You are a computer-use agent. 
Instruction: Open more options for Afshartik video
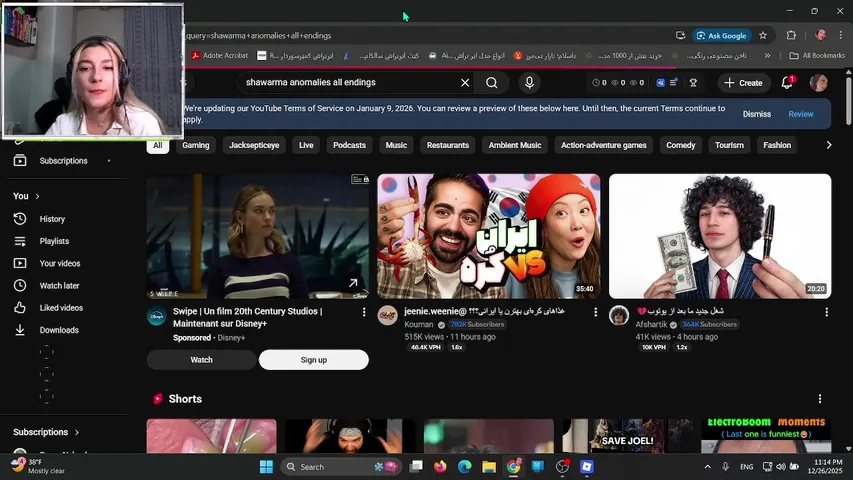pos(826,312)
